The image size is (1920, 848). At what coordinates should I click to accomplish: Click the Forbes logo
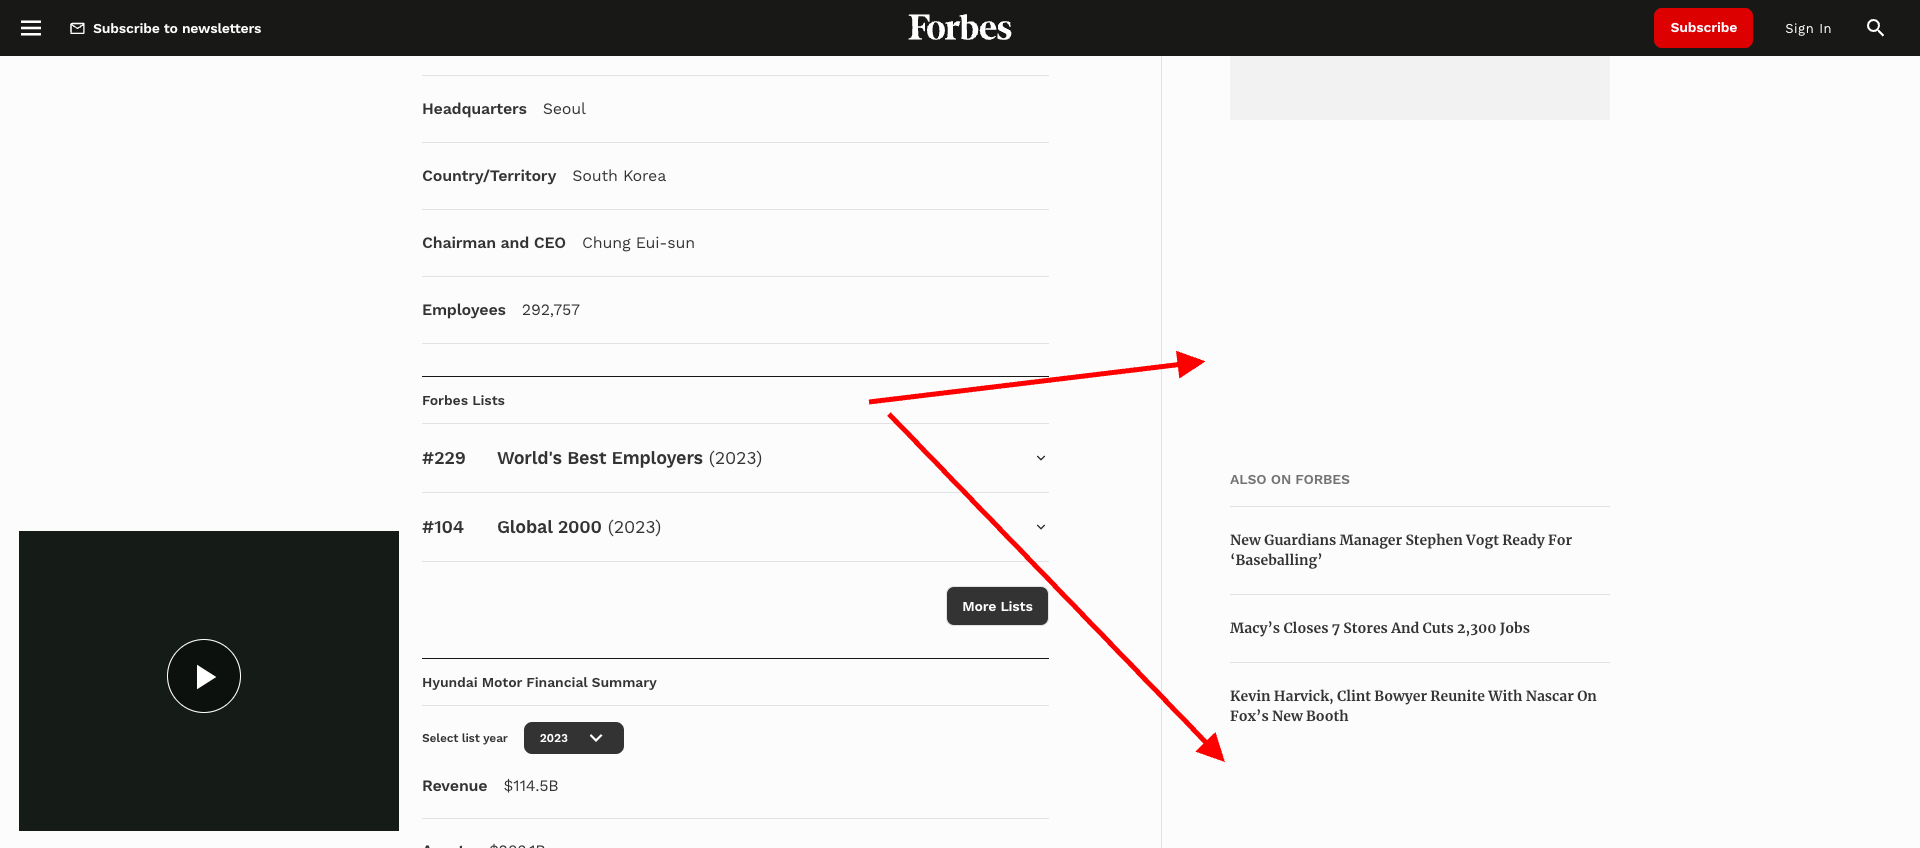(959, 27)
